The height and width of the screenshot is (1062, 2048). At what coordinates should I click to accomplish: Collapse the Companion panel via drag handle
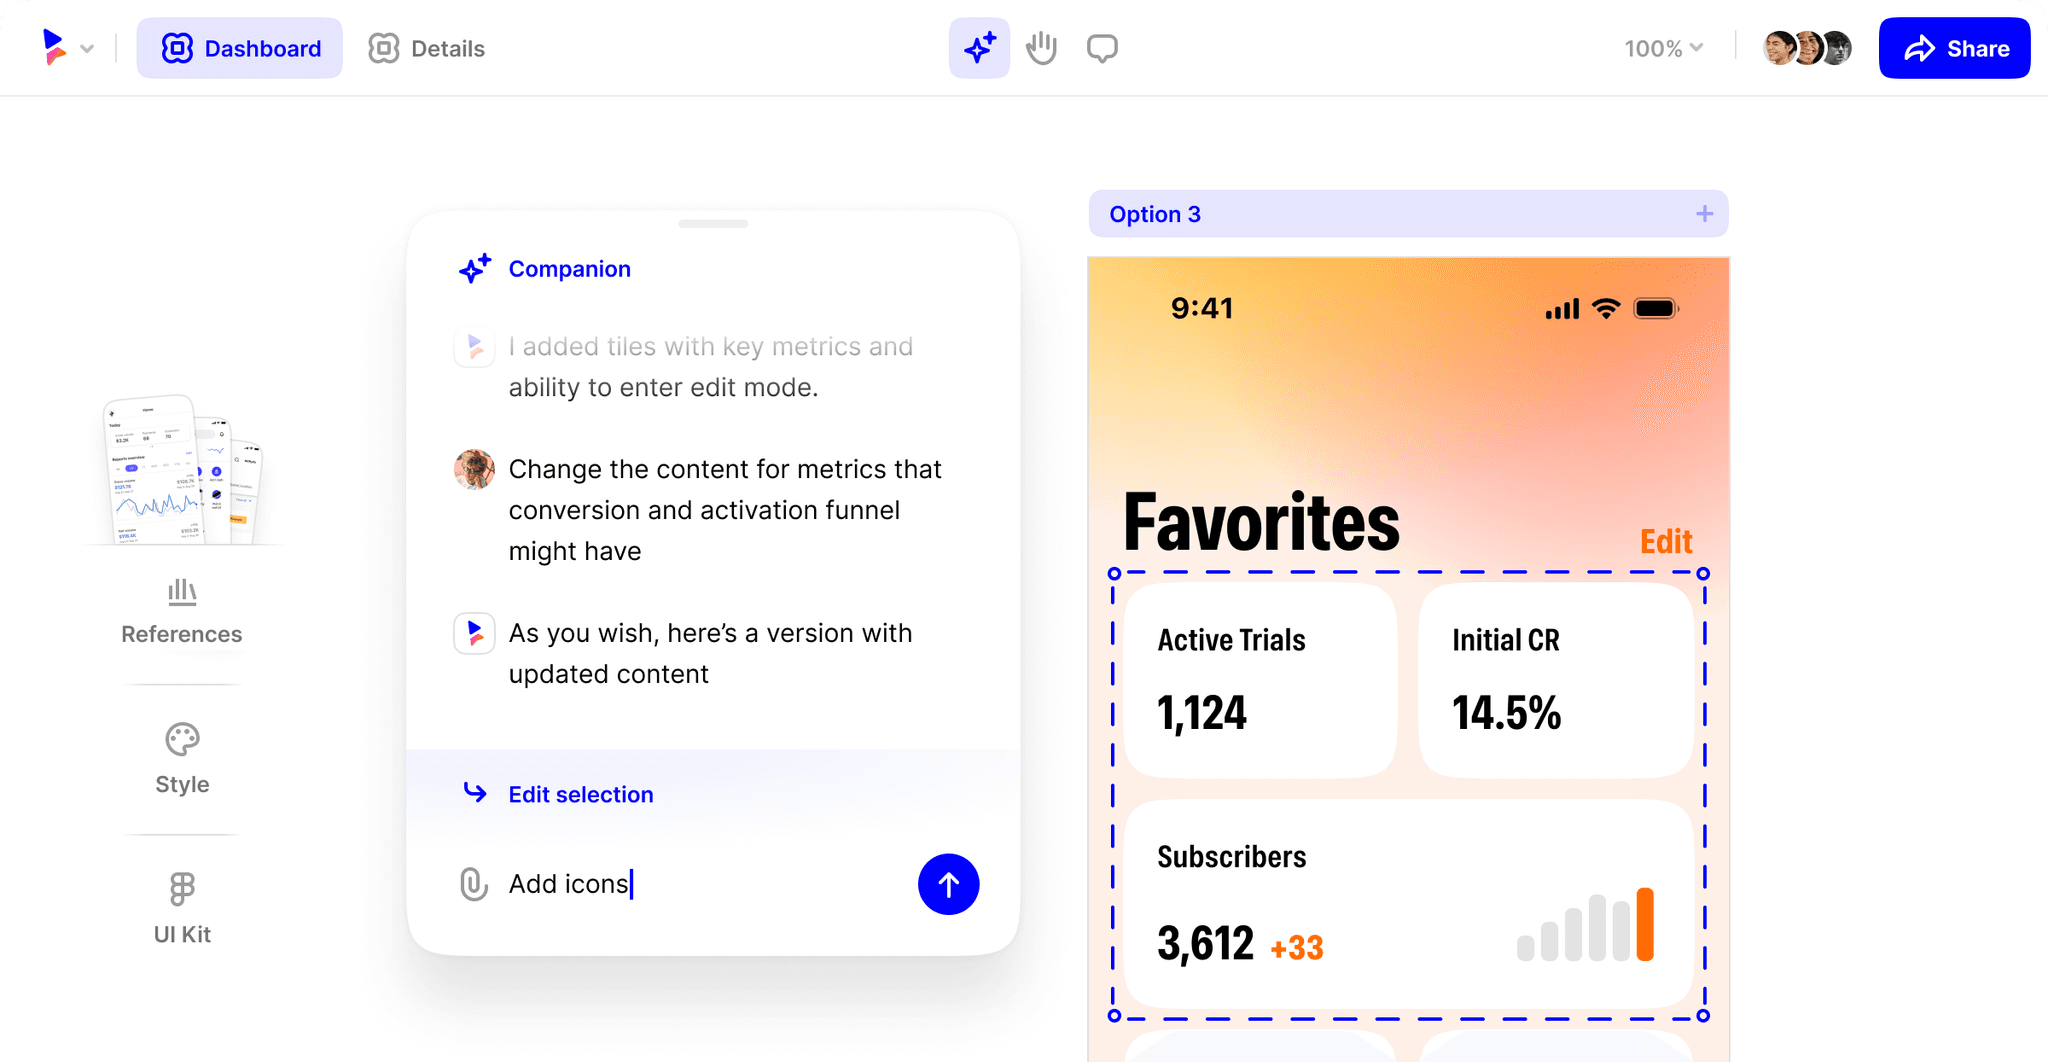(712, 224)
